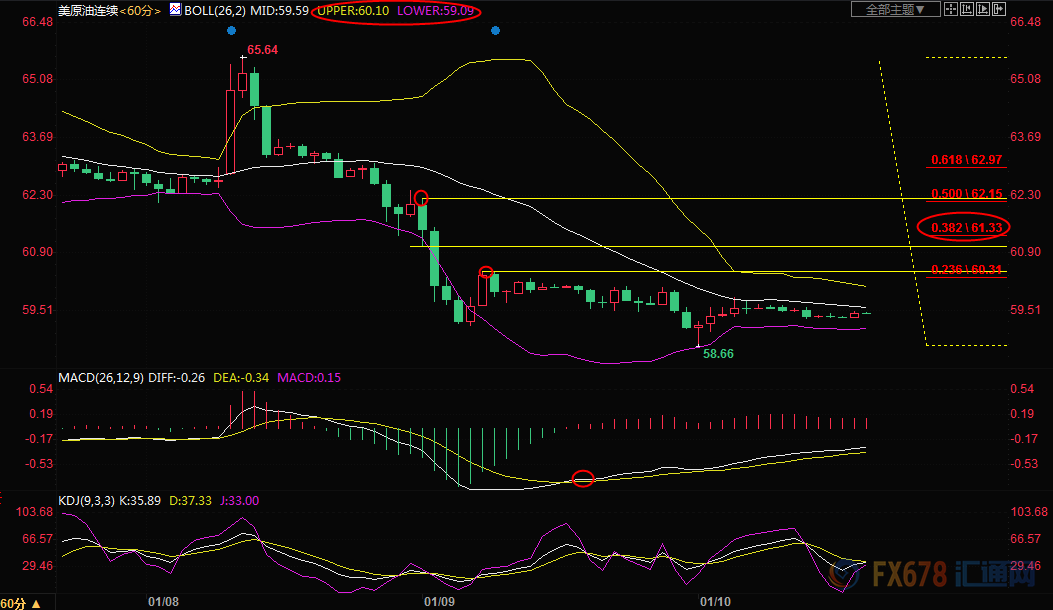Expand the 60分 period selector at bottom left
This screenshot has width=1053, height=610.
[20, 603]
